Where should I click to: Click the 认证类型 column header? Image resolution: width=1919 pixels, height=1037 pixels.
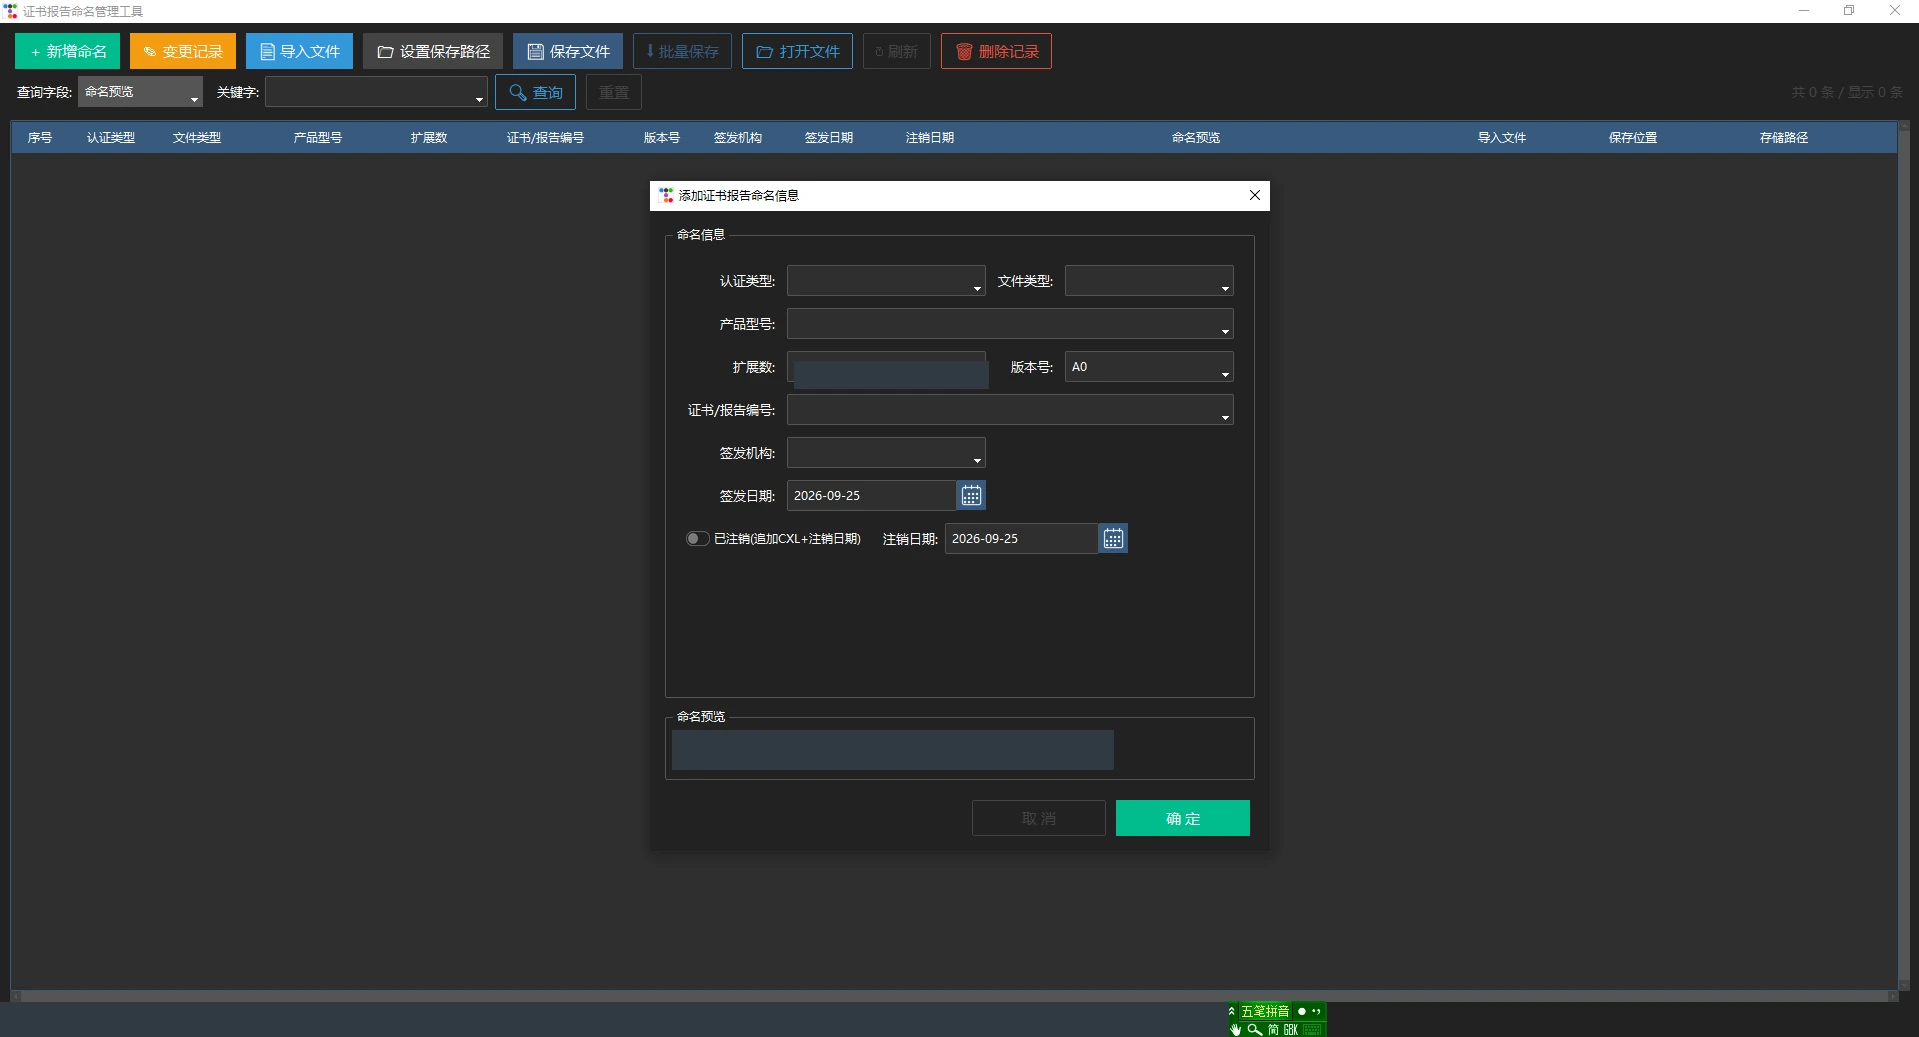pyautogui.click(x=111, y=137)
